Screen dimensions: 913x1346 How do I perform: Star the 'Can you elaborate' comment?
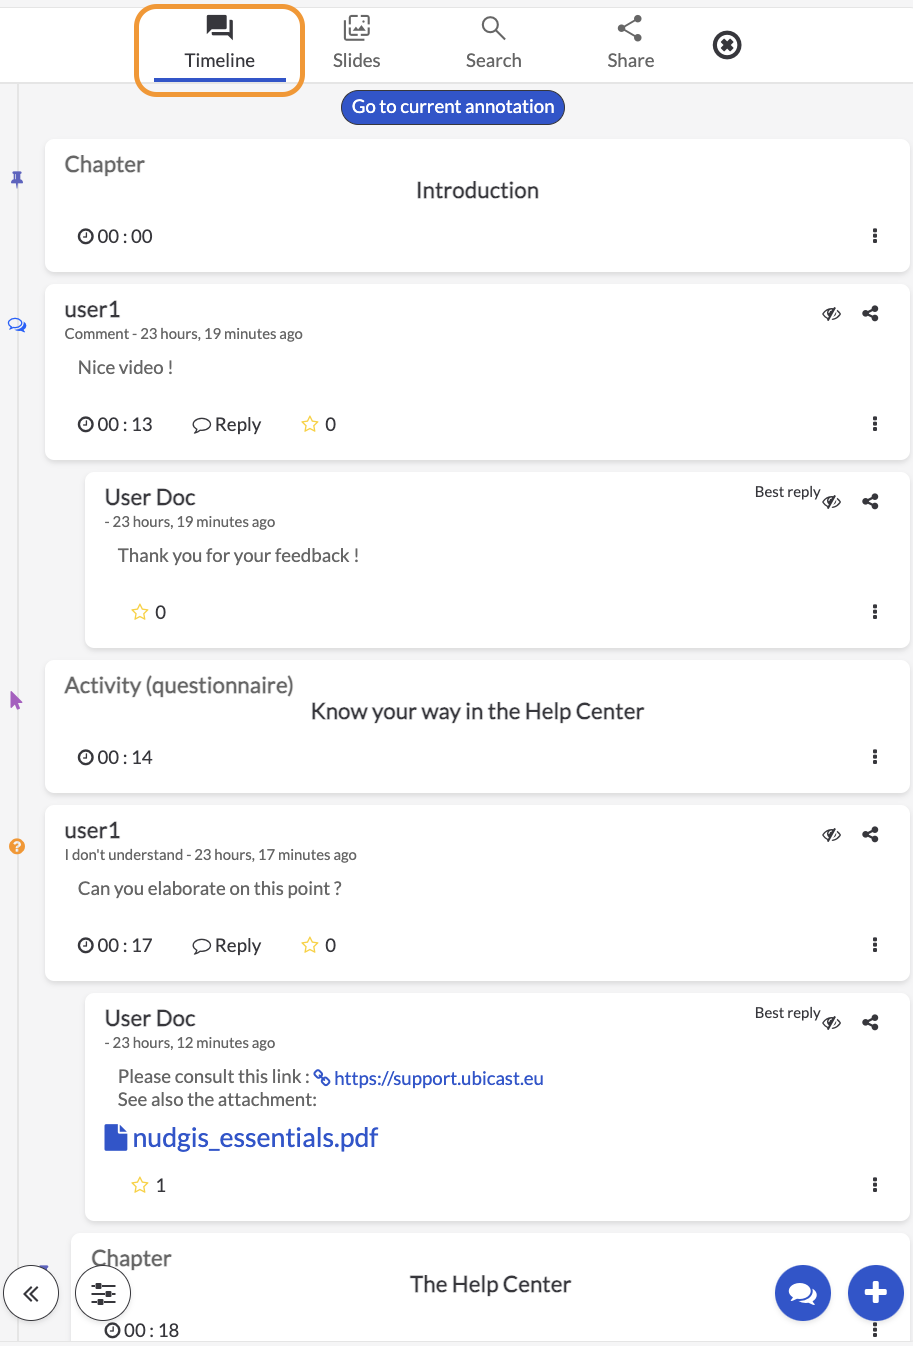click(310, 945)
